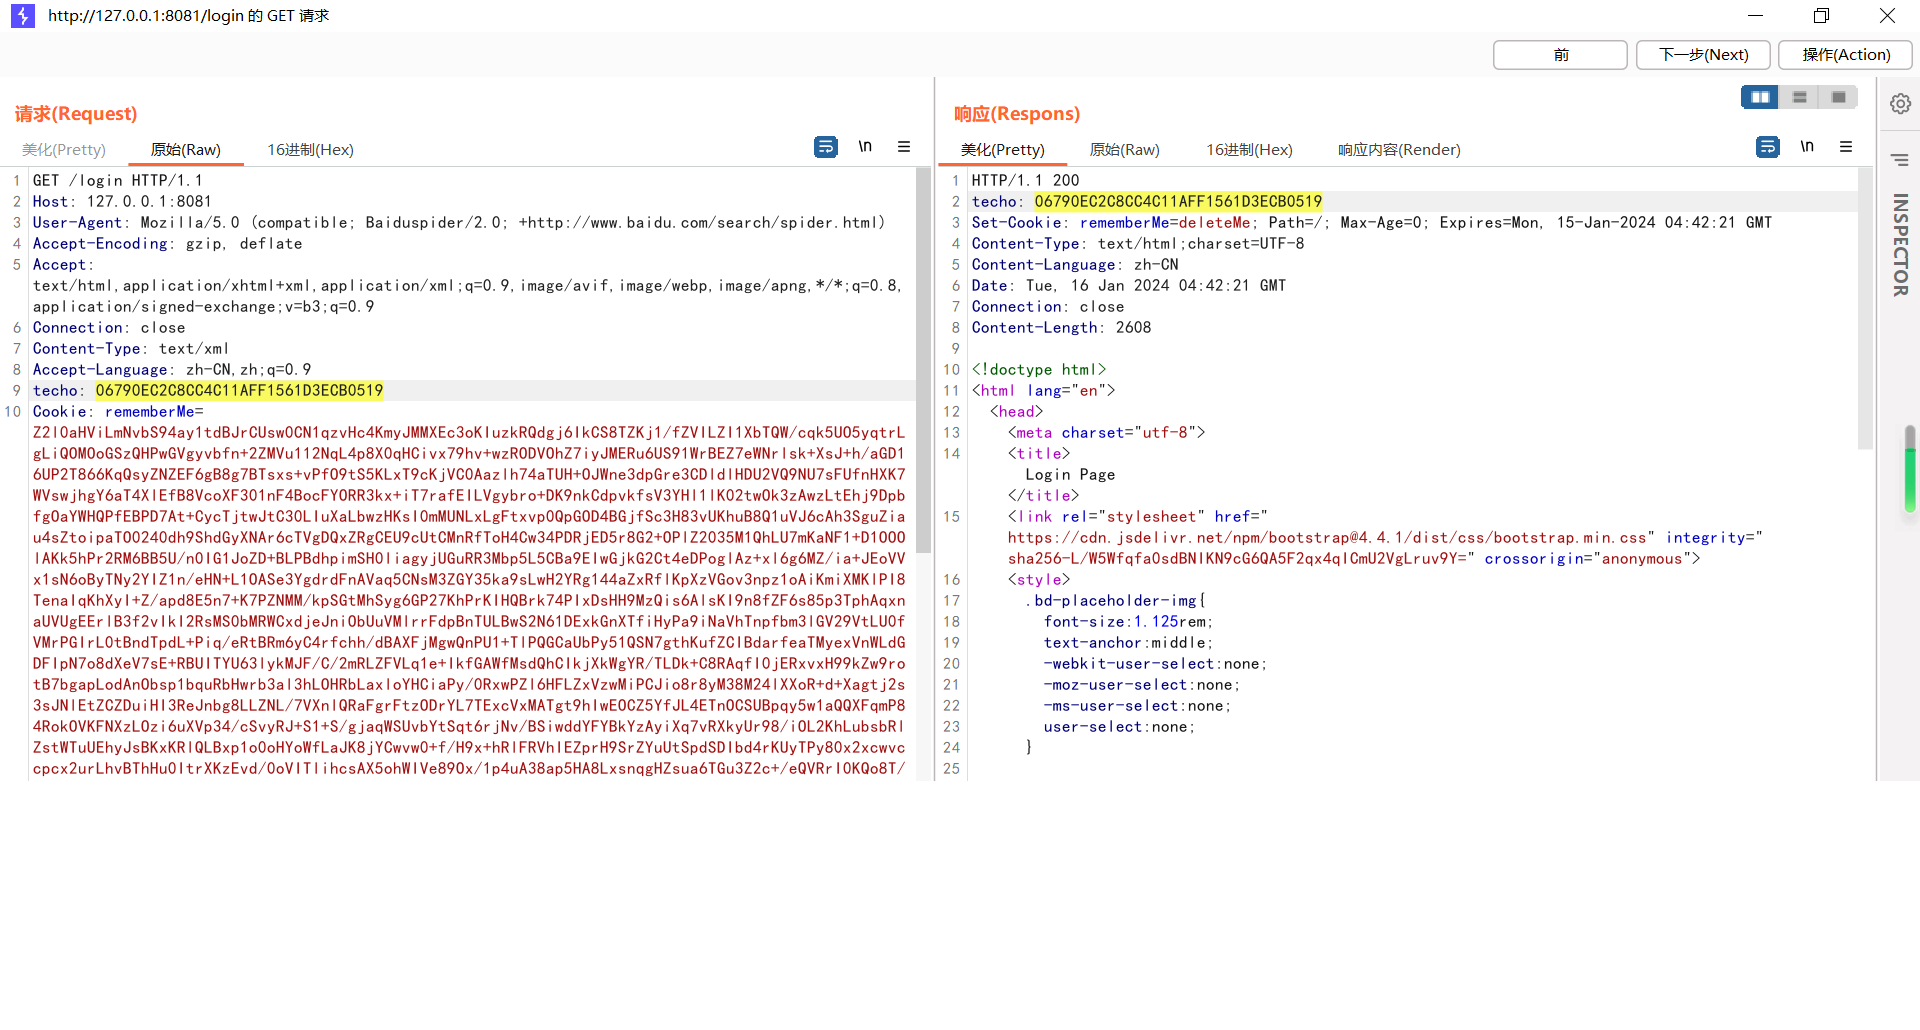Image resolution: width=1920 pixels, height=1030 pixels.
Task: Open the Request panel hamburger menu
Action: pyautogui.click(x=904, y=147)
